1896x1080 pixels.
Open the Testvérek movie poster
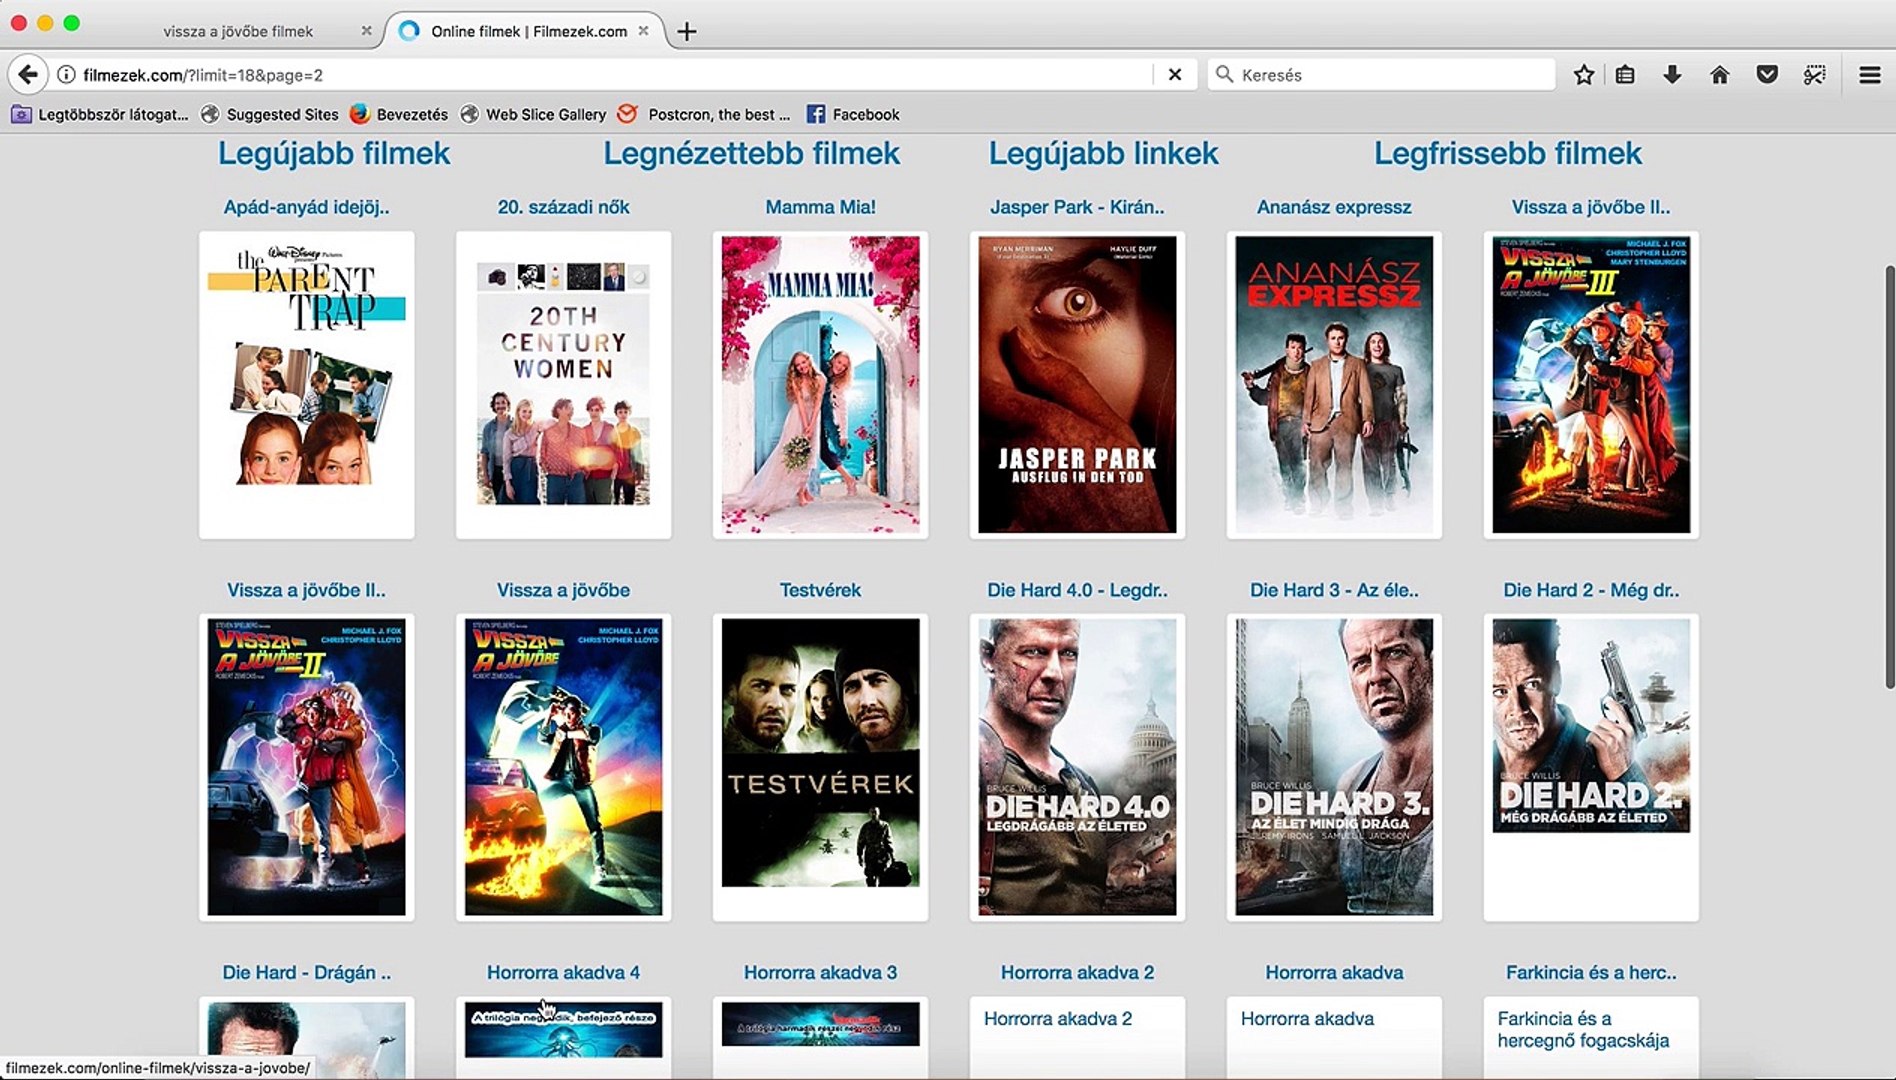[820, 767]
